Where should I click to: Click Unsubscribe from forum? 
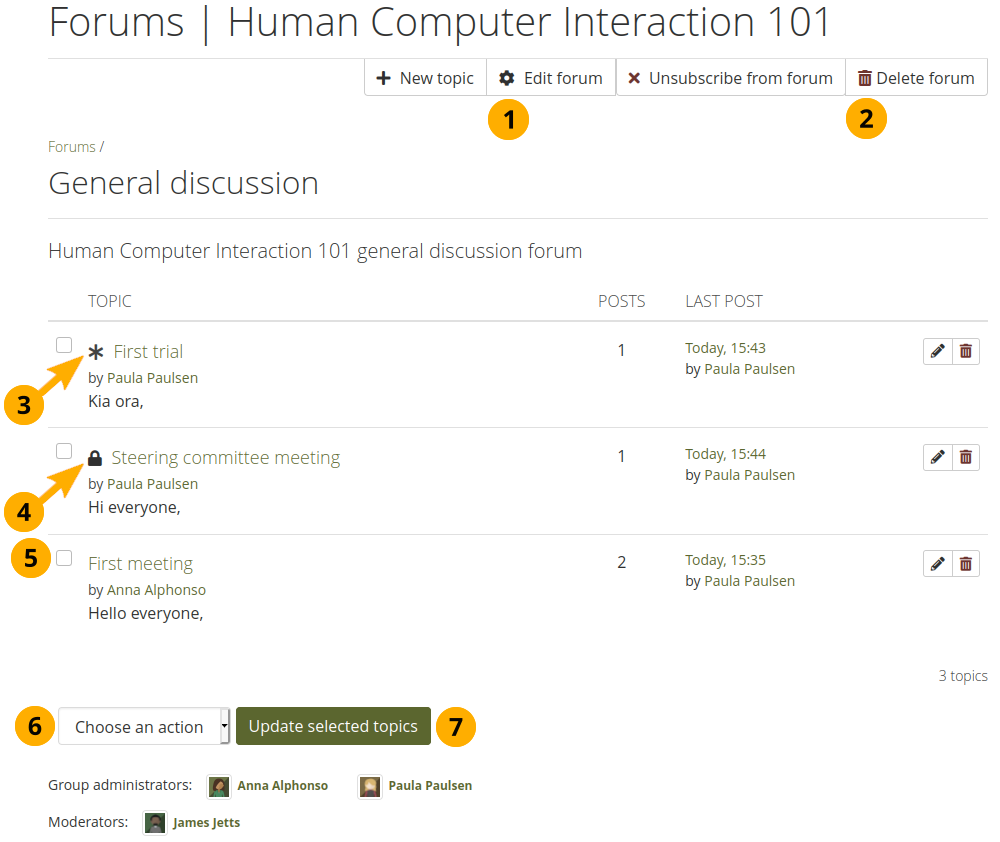coord(730,78)
